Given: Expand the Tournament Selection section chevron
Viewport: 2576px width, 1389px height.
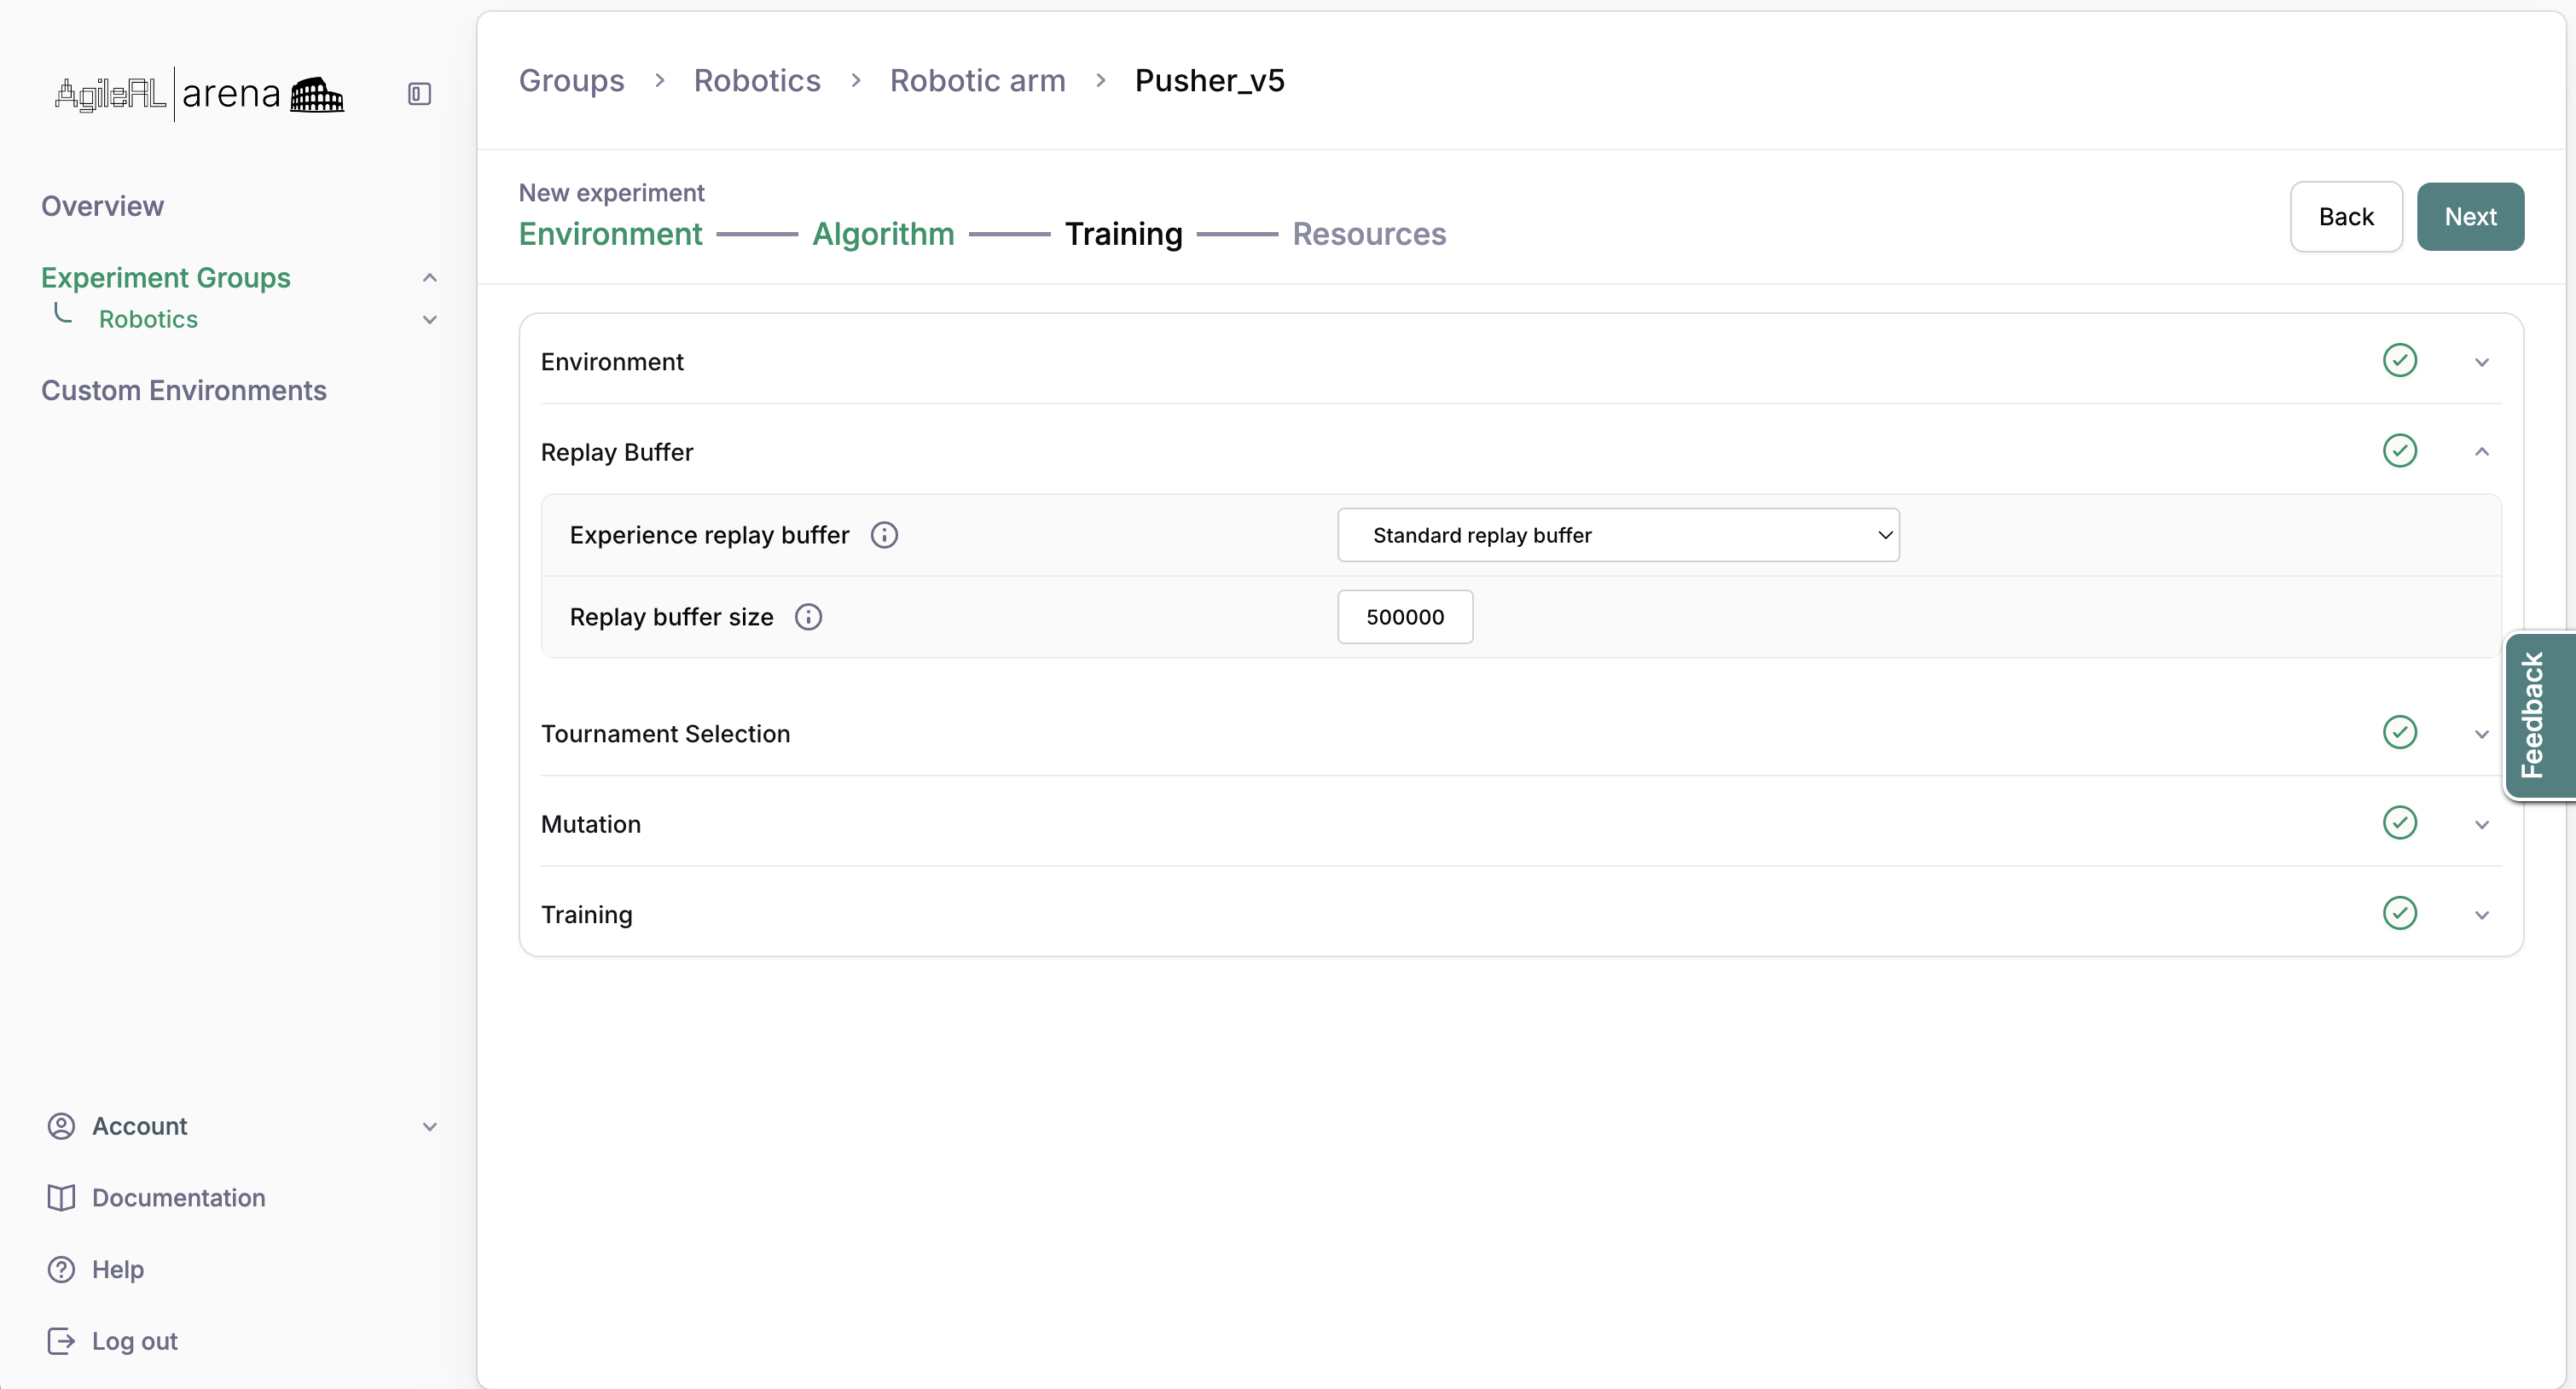Looking at the screenshot, I should pos(2481,734).
